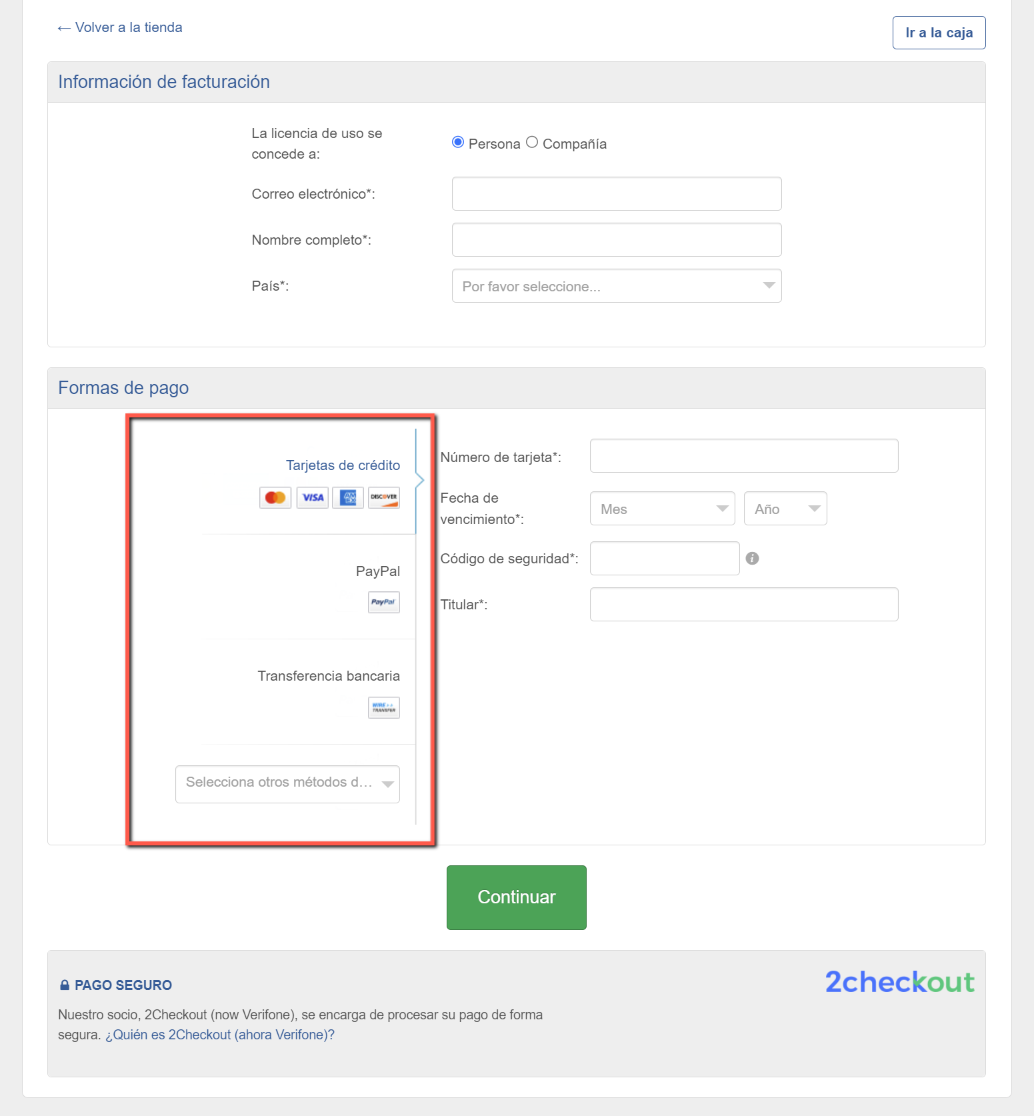Screen dimensions: 1034x1116
Task: Click the American Express card icon
Action: [348, 497]
